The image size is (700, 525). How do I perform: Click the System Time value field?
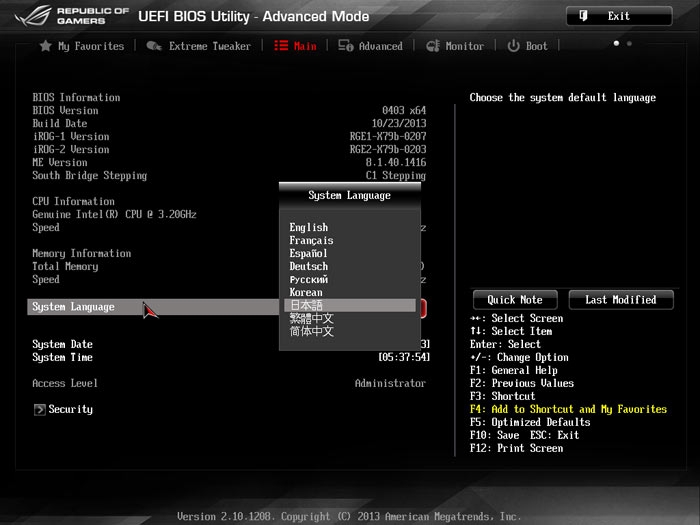point(404,357)
